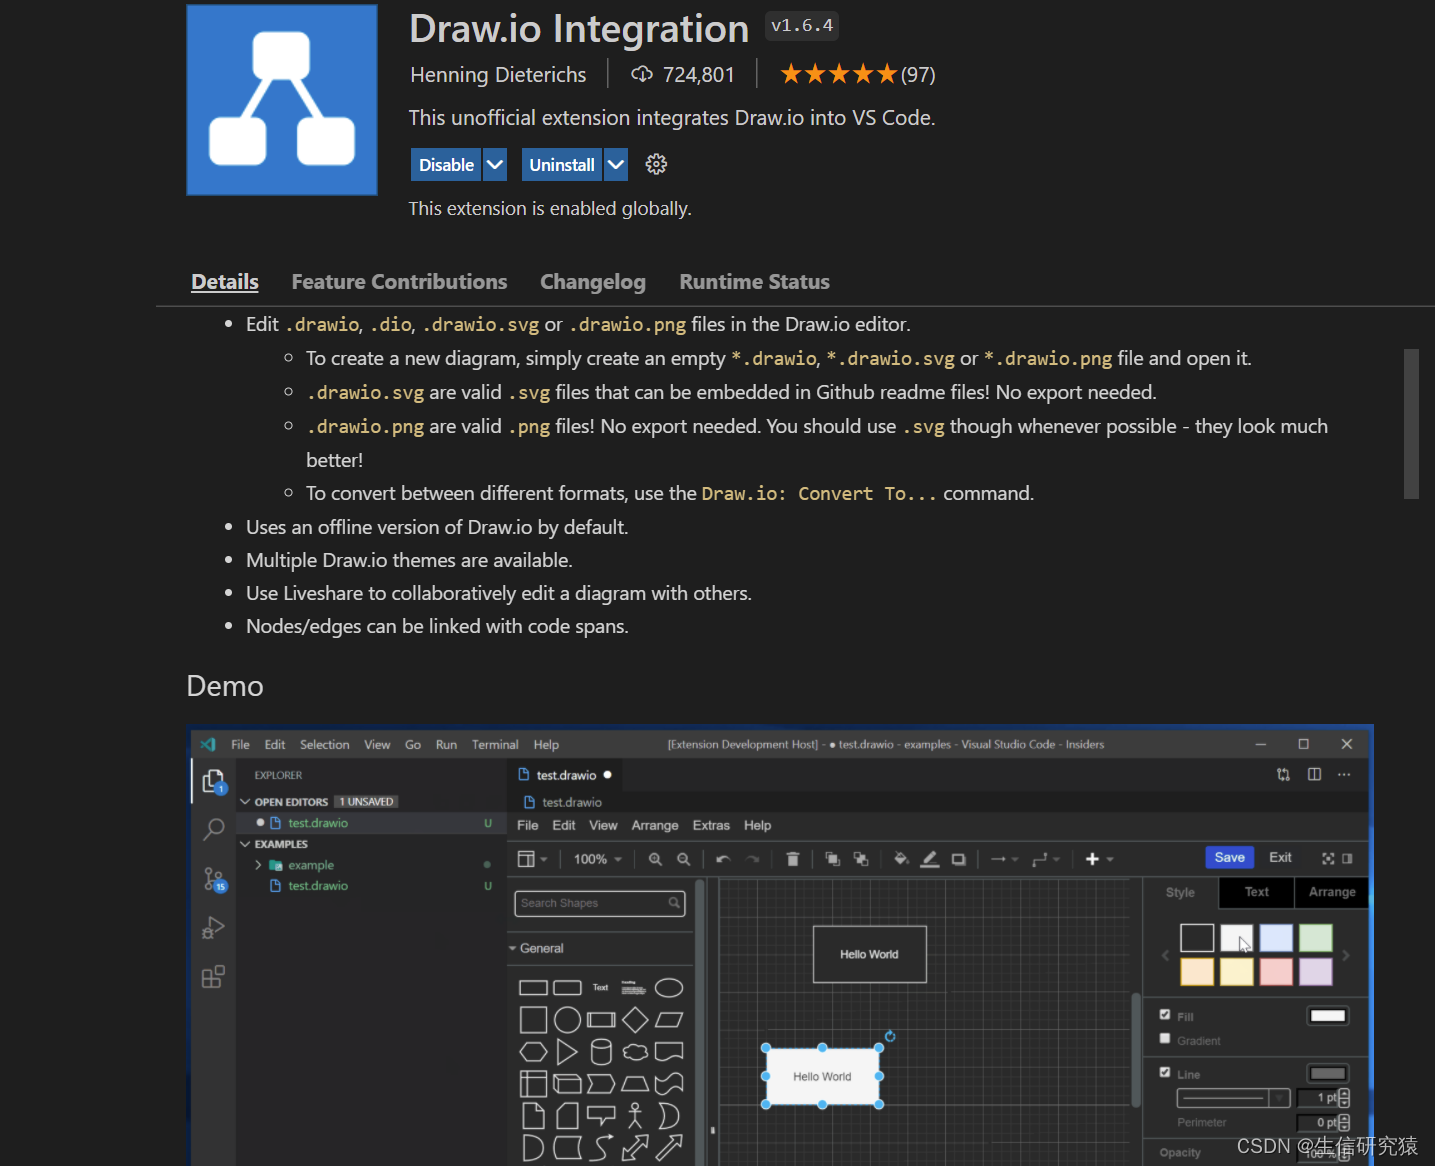Screen dimensions: 1435x1166
Task: Enable the Gradient checkbox
Action: click(1165, 1040)
